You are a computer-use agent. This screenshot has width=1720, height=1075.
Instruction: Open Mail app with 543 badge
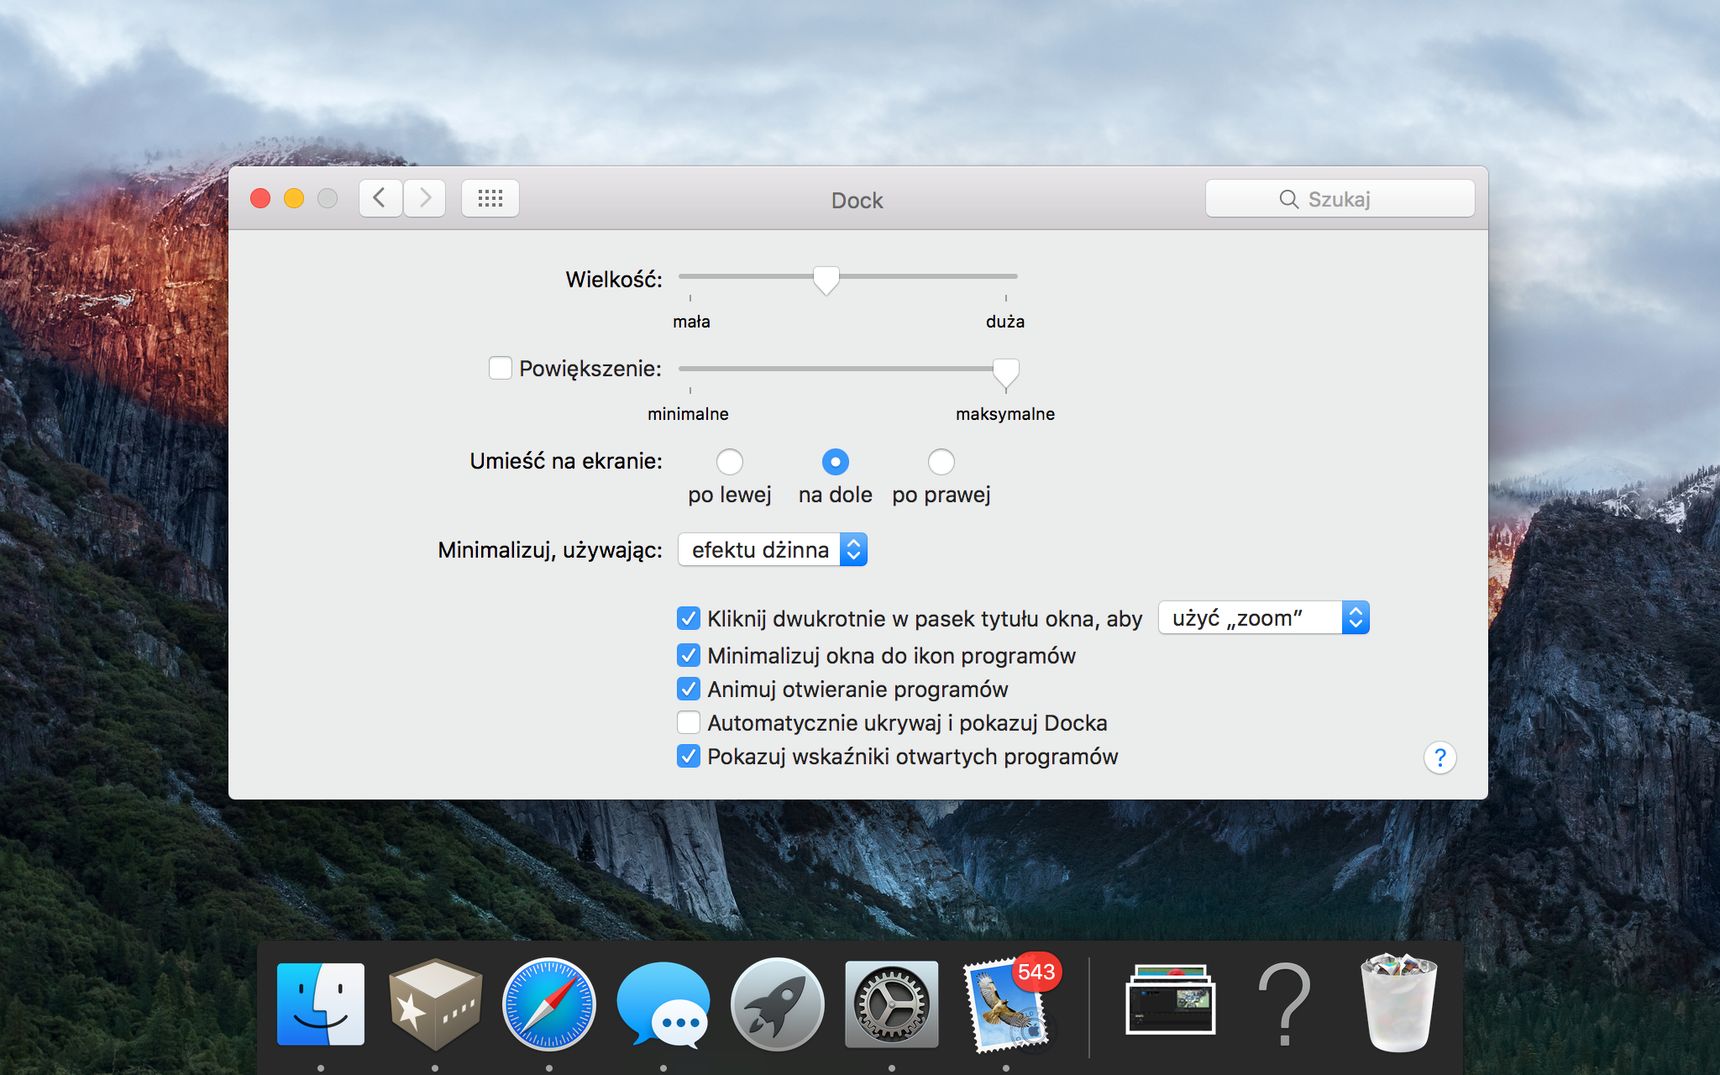1008,1003
